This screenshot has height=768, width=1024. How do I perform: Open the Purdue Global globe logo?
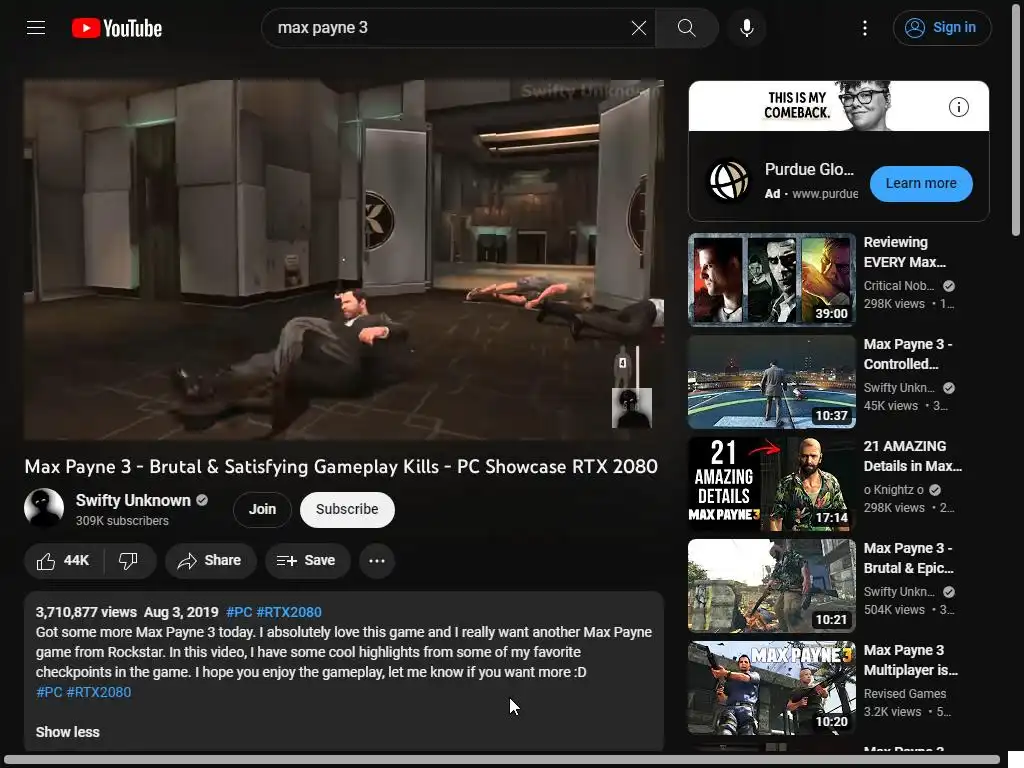[x=729, y=181]
